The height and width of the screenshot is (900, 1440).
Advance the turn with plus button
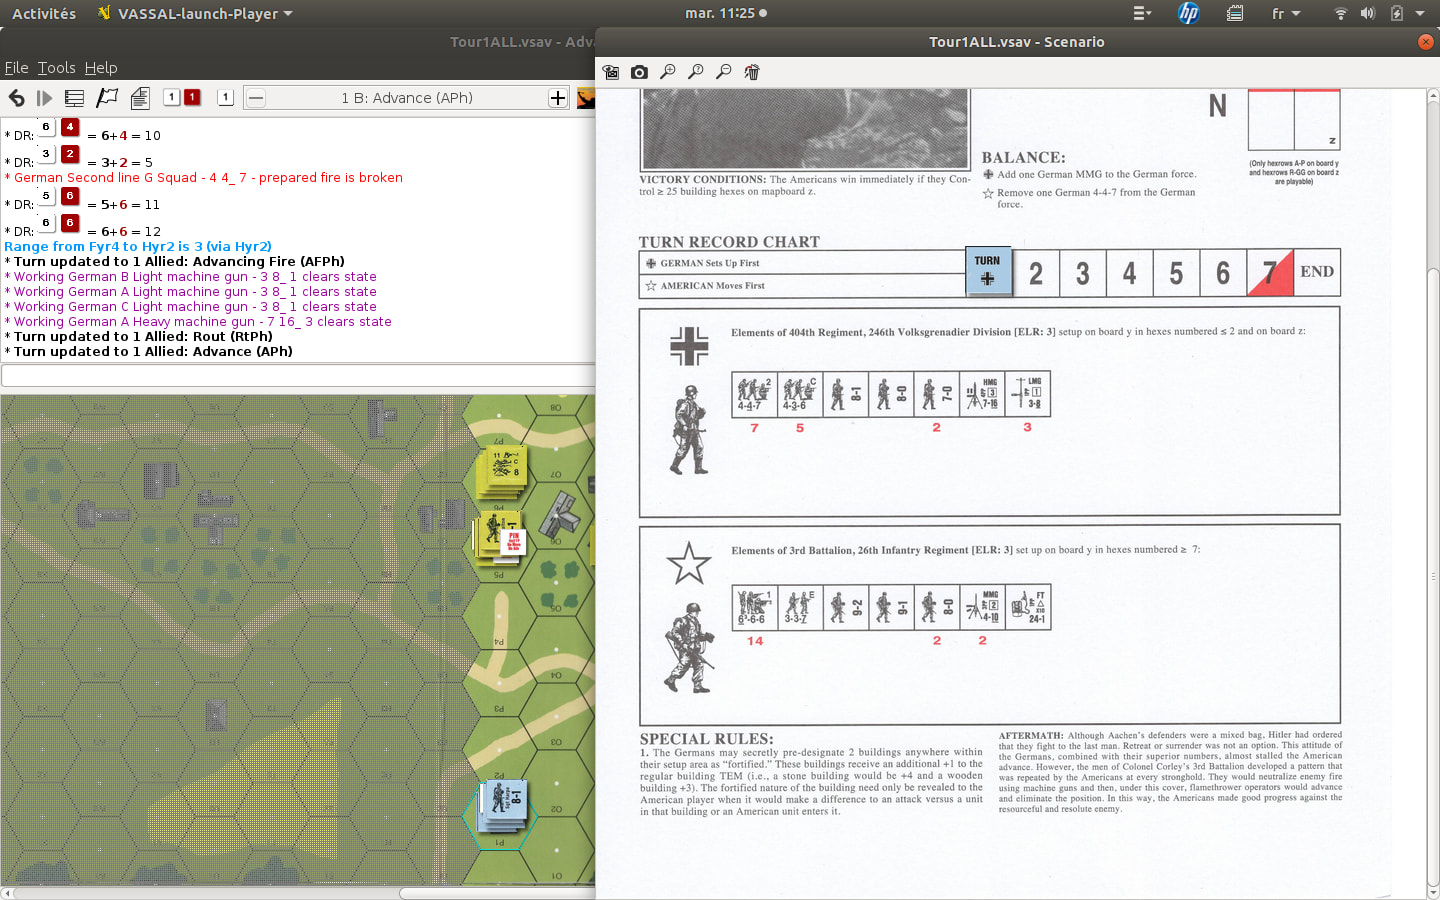pyautogui.click(x=558, y=98)
